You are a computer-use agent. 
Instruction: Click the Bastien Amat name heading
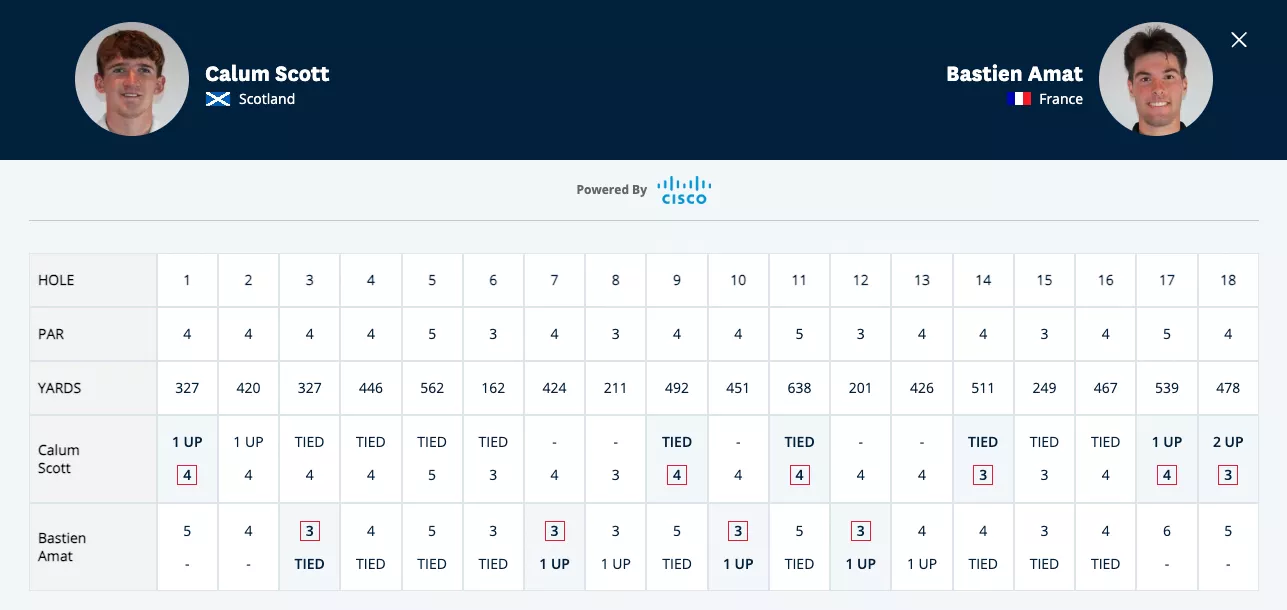pos(1014,73)
